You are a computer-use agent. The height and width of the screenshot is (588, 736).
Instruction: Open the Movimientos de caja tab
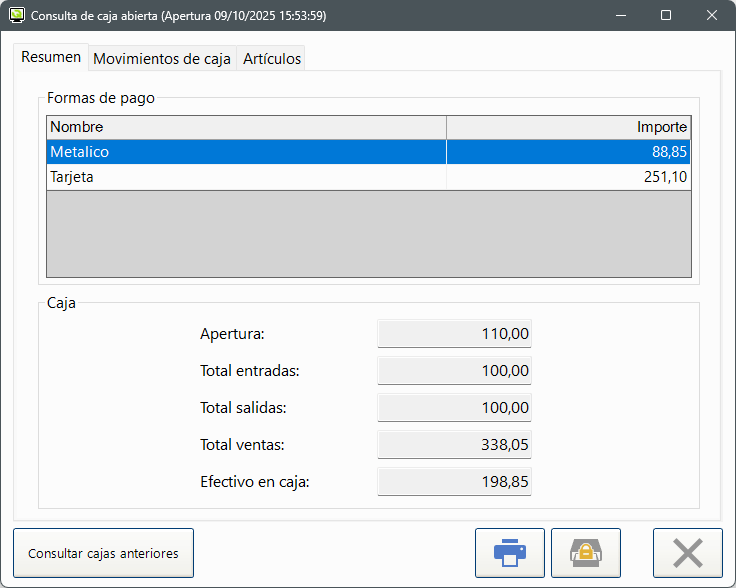[162, 59]
